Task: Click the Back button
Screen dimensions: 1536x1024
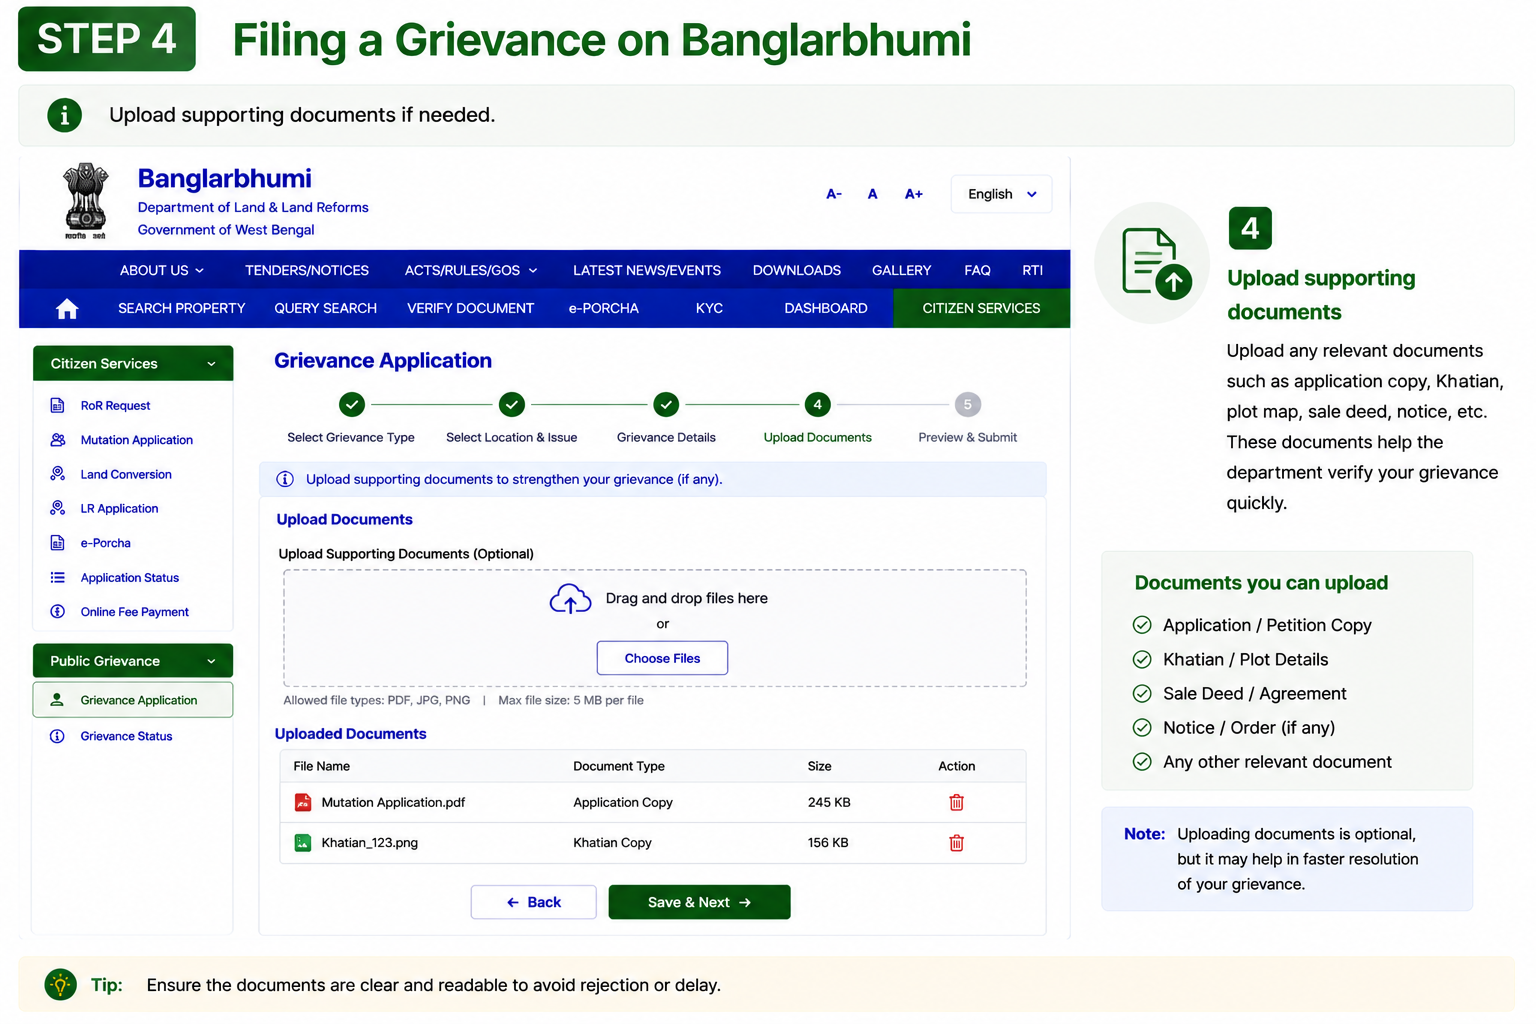Action: [534, 902]
